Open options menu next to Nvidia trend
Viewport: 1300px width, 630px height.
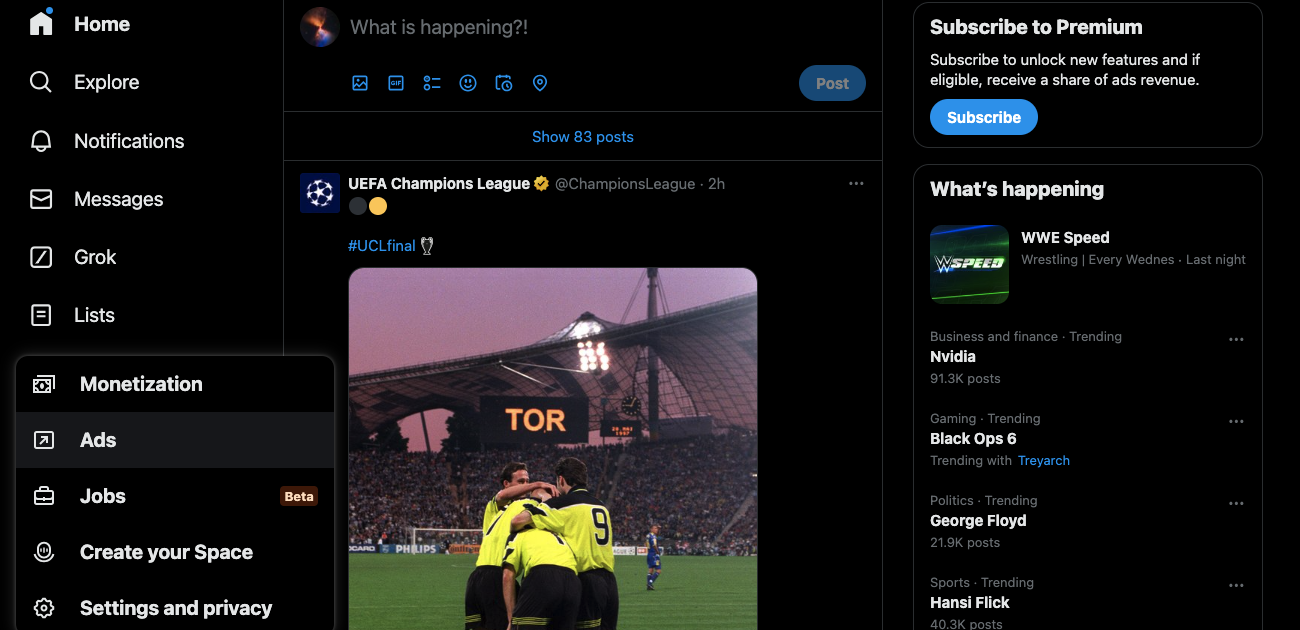click(x=1237, y=339)
